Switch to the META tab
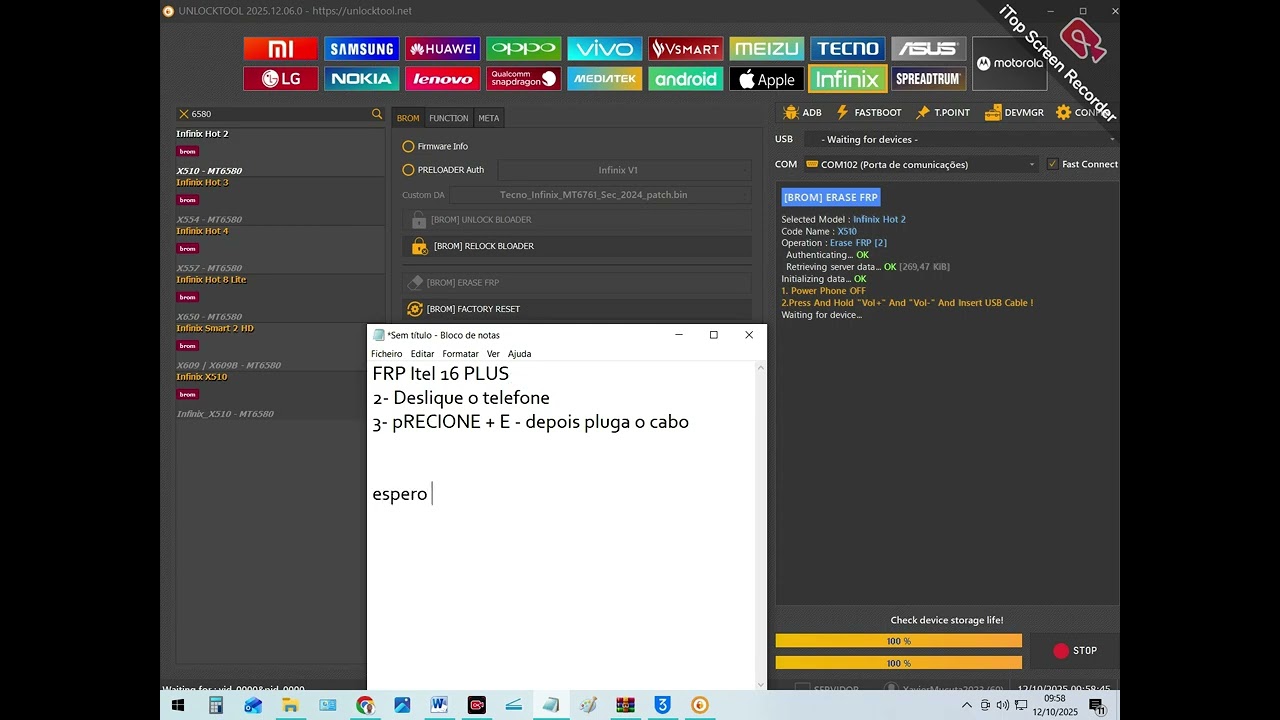 (488, 118)
